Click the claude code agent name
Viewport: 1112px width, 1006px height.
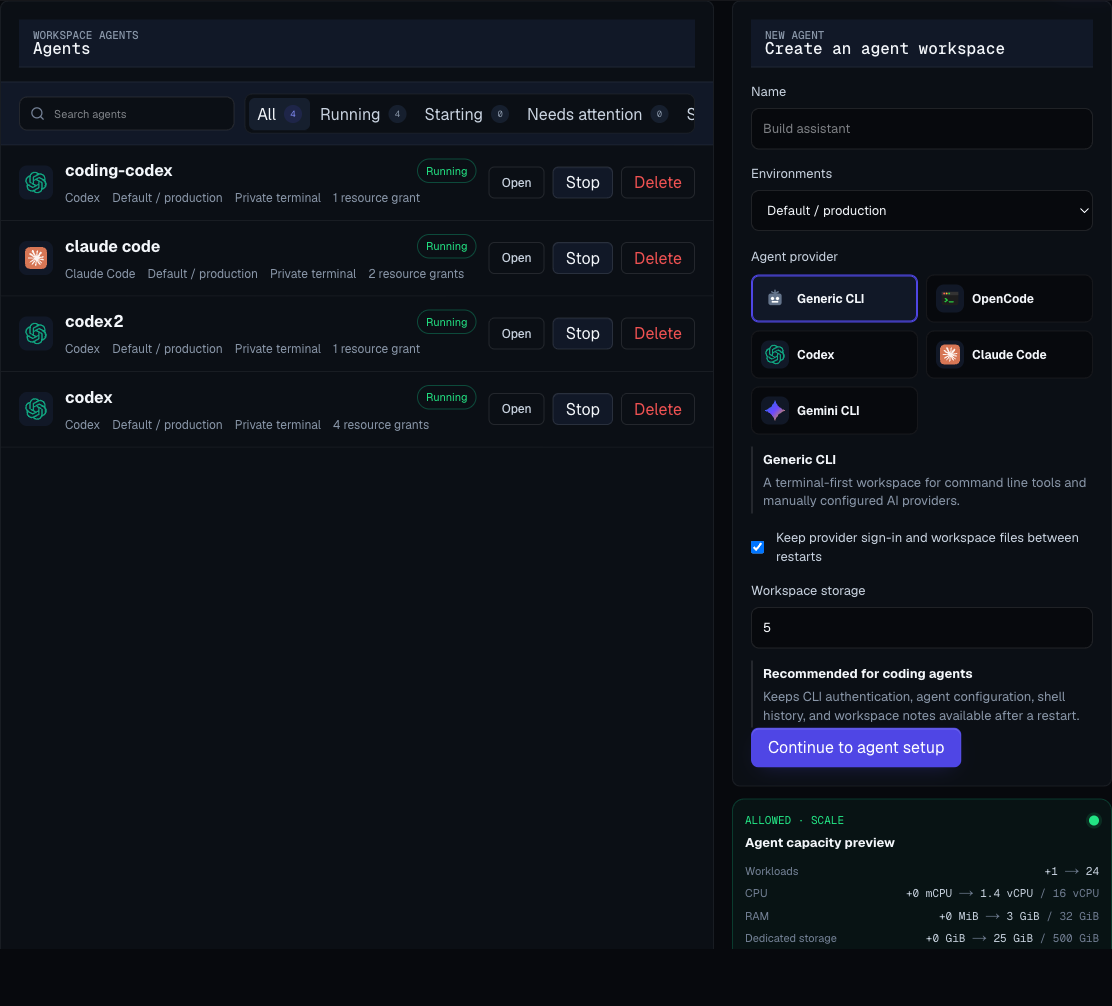112,247
